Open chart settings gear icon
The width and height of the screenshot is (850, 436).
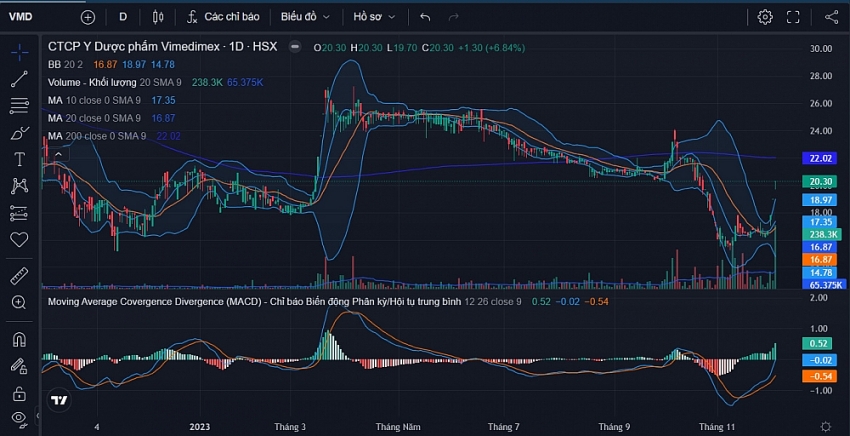[x=765, y=17]
